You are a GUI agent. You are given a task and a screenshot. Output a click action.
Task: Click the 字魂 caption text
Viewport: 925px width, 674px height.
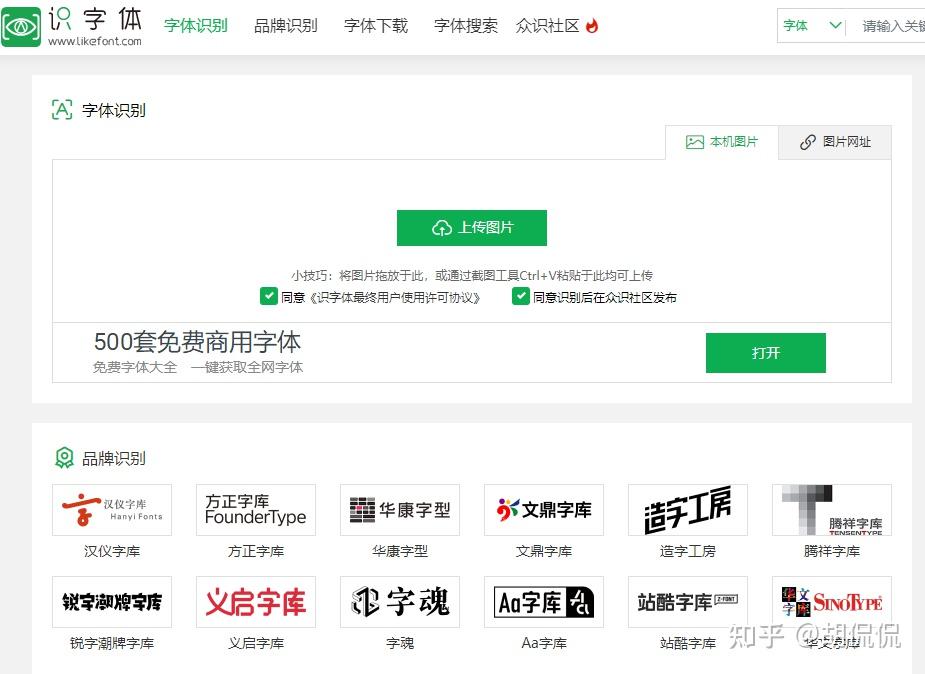(x=400, y=643)
